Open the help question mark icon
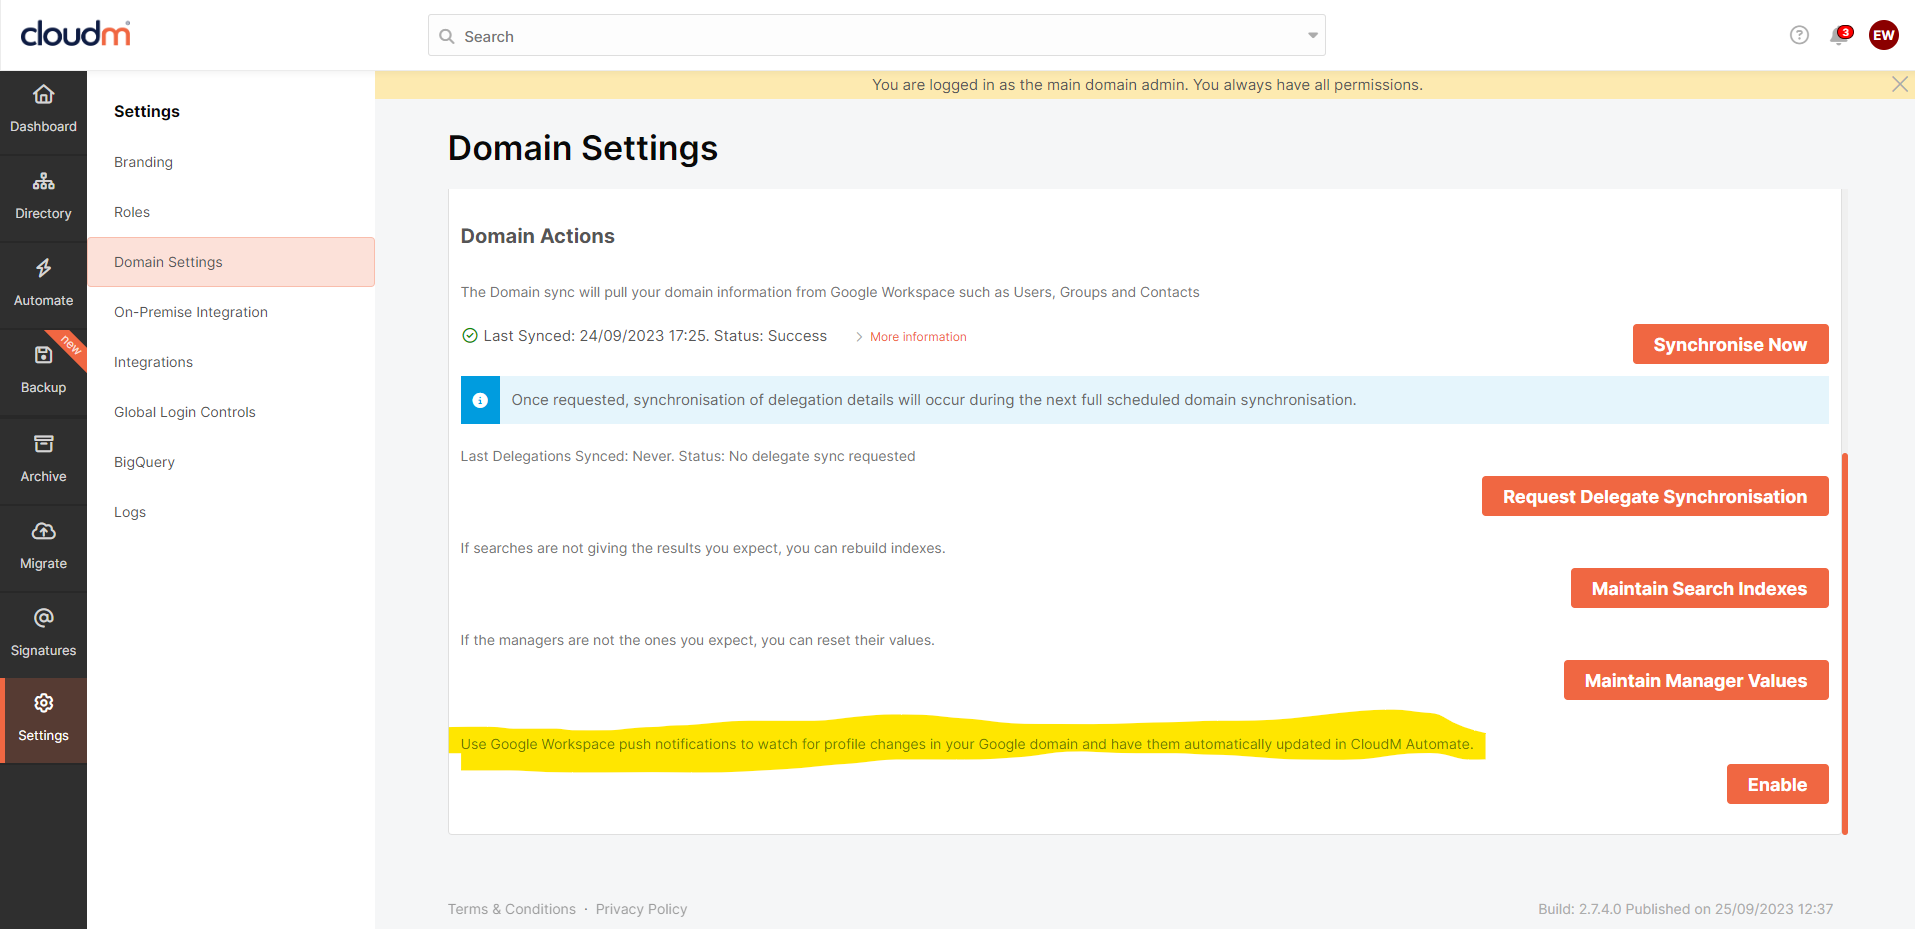The width and height of the screenshot is (1915, 929). point(1799,35)
